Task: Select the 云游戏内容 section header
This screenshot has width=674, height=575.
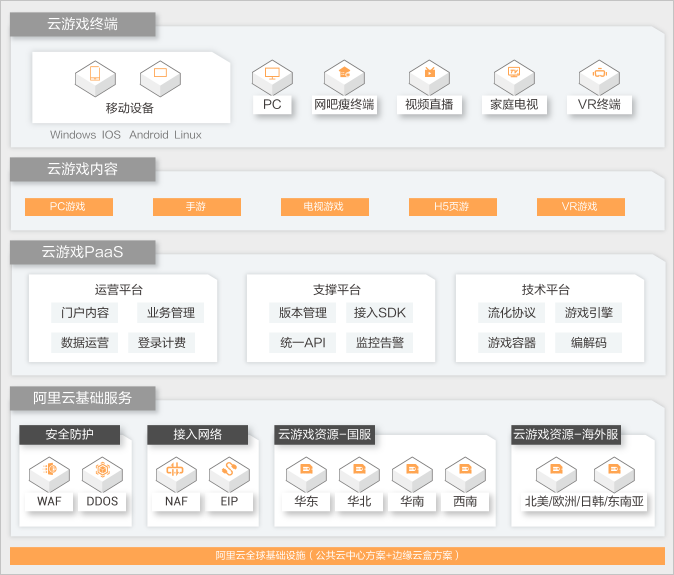Action: click(83, 169)
